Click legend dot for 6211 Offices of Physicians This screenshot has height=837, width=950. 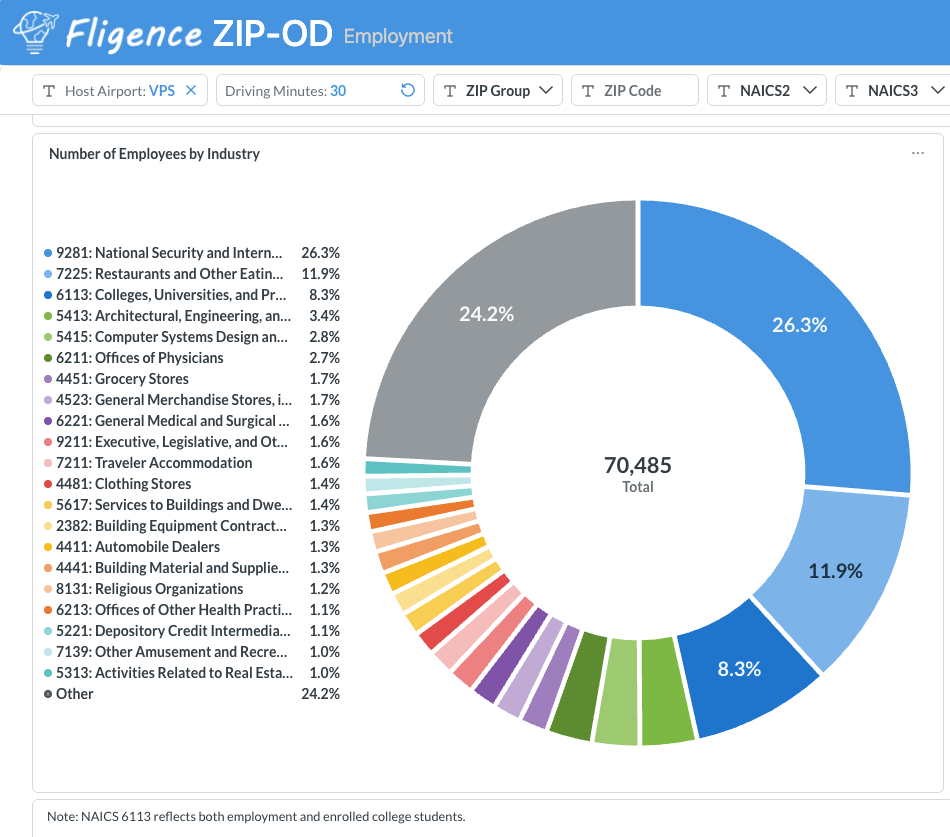click(48, 358)
